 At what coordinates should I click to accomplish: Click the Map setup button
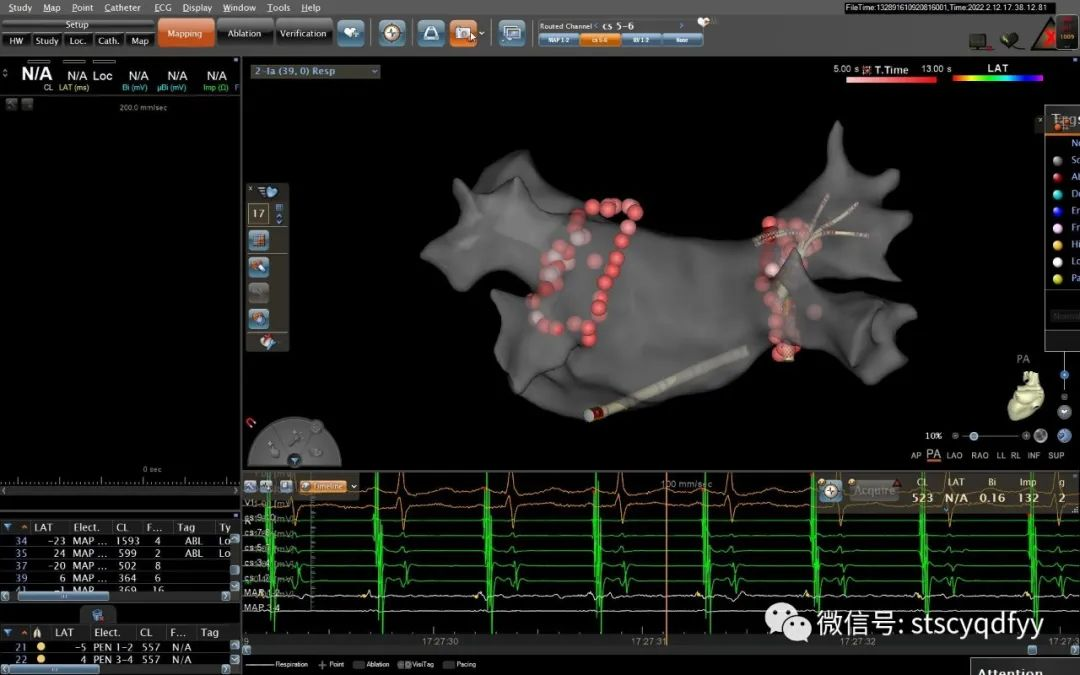coord(140,41)
